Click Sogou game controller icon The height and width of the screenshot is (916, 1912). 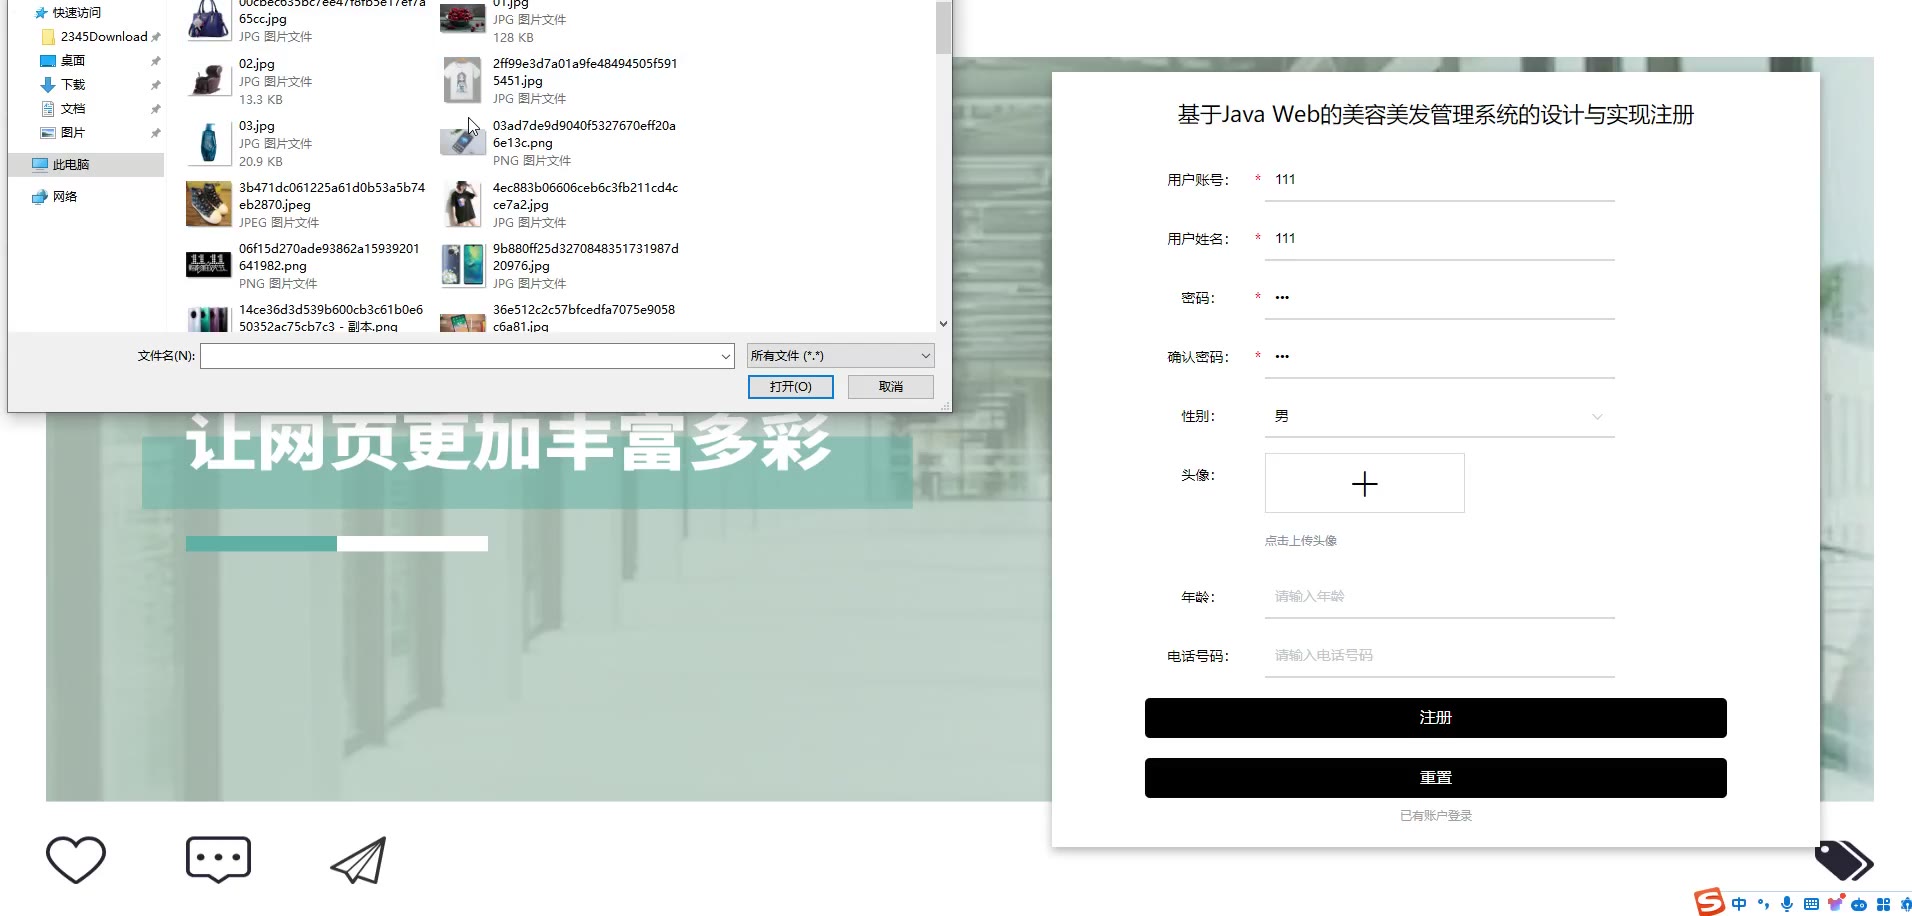coord(1859,905)
